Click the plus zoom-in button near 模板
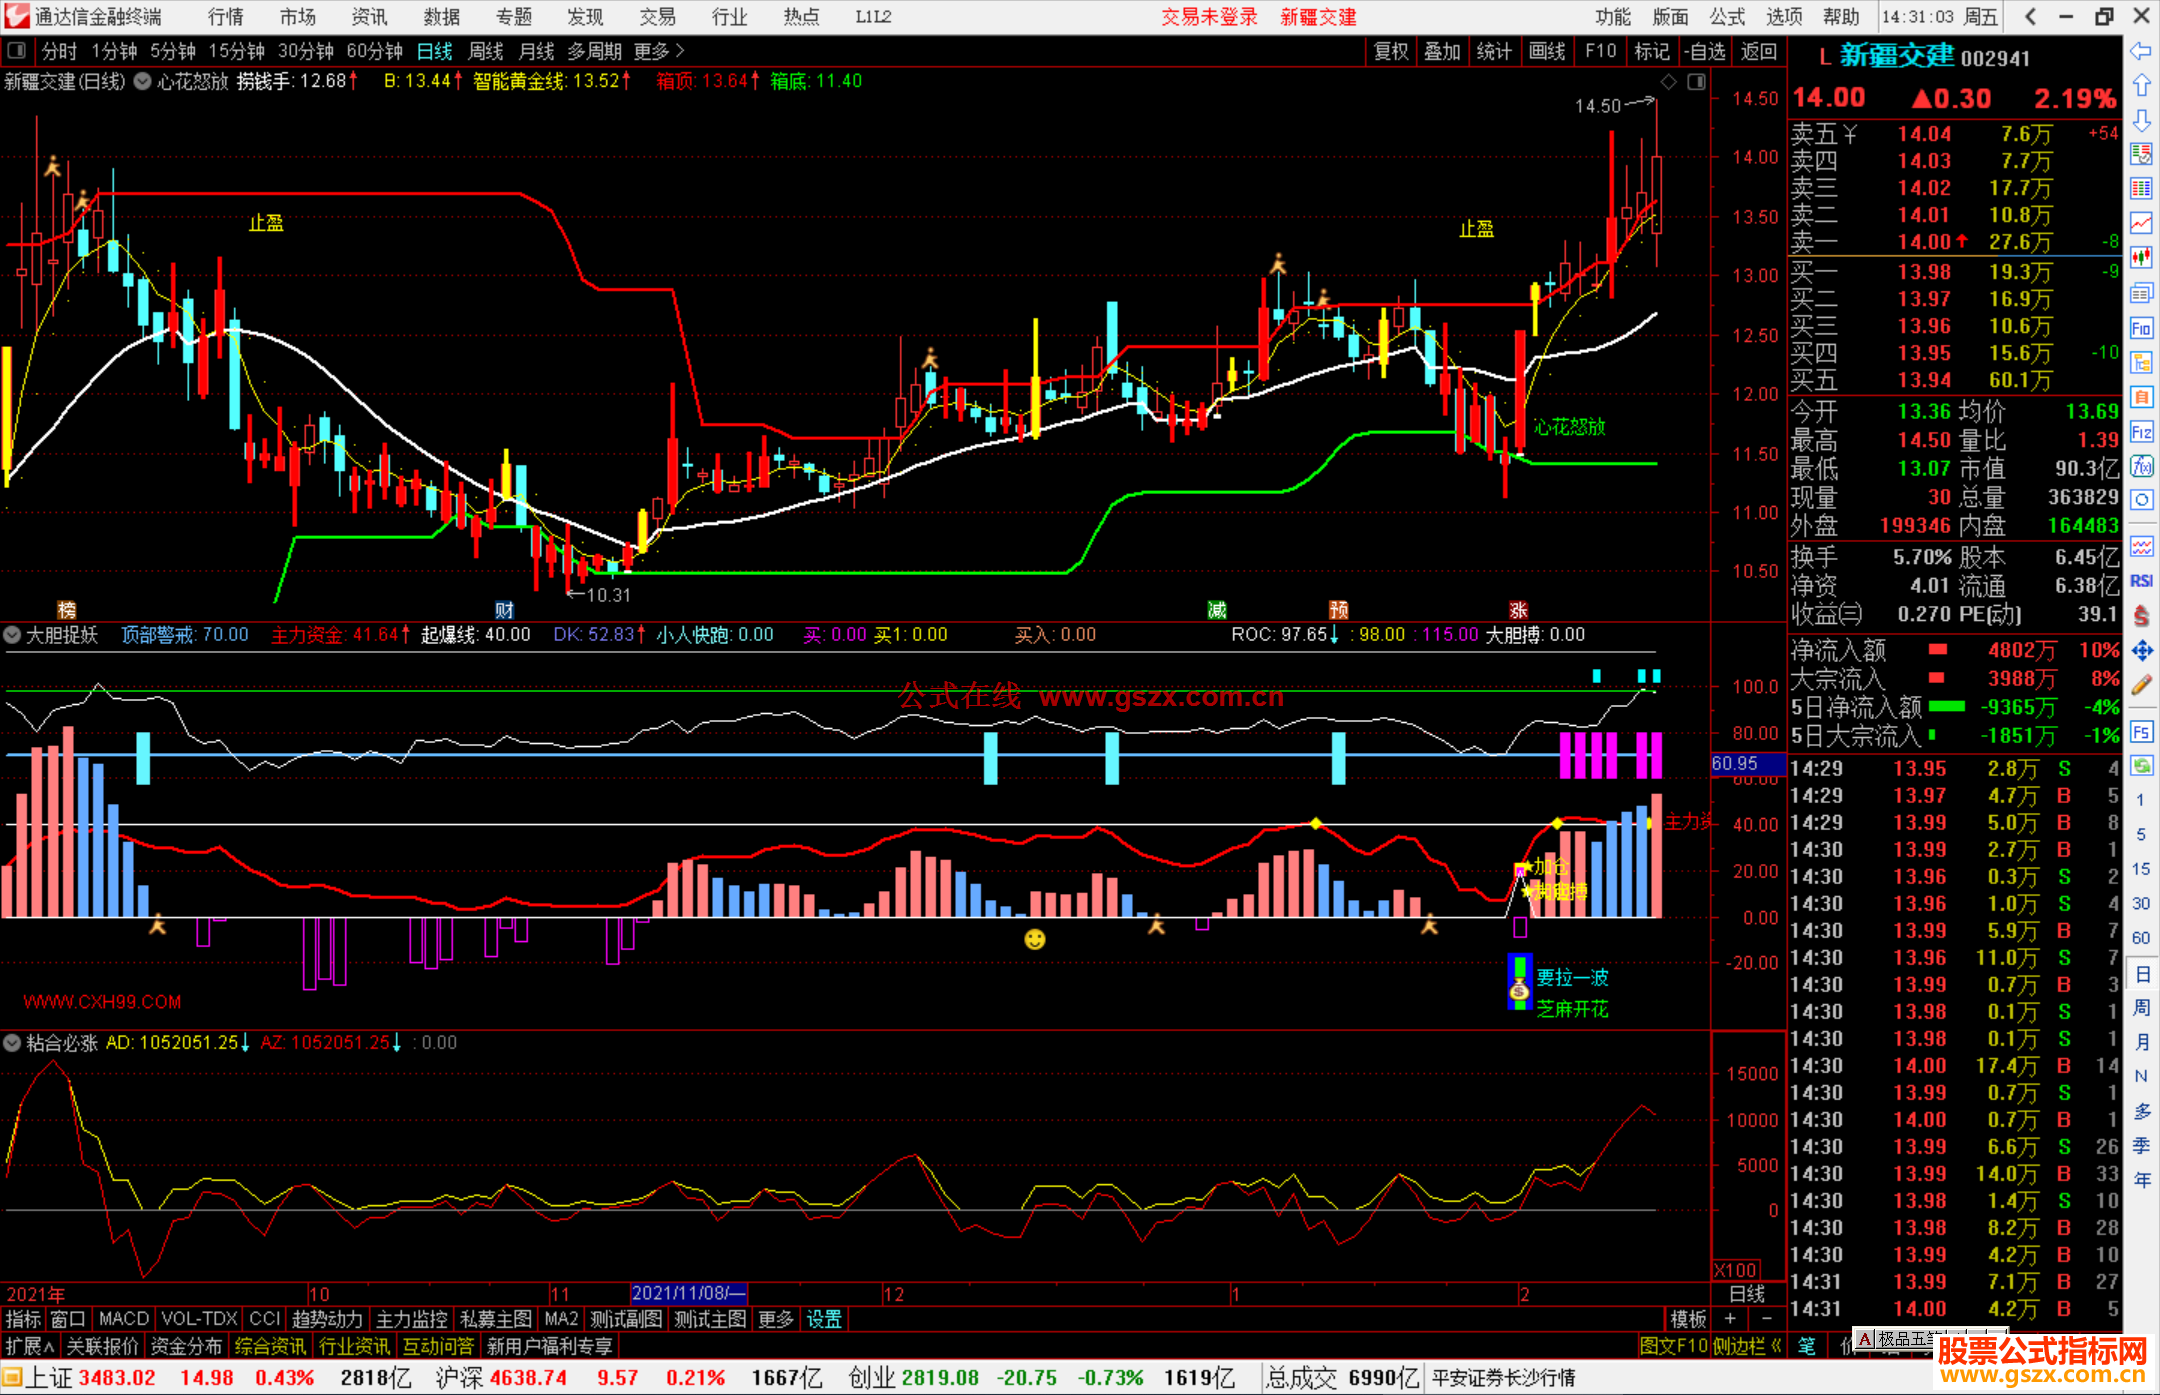This screenshot has height=1395, width=2160. [1730, 1319]
